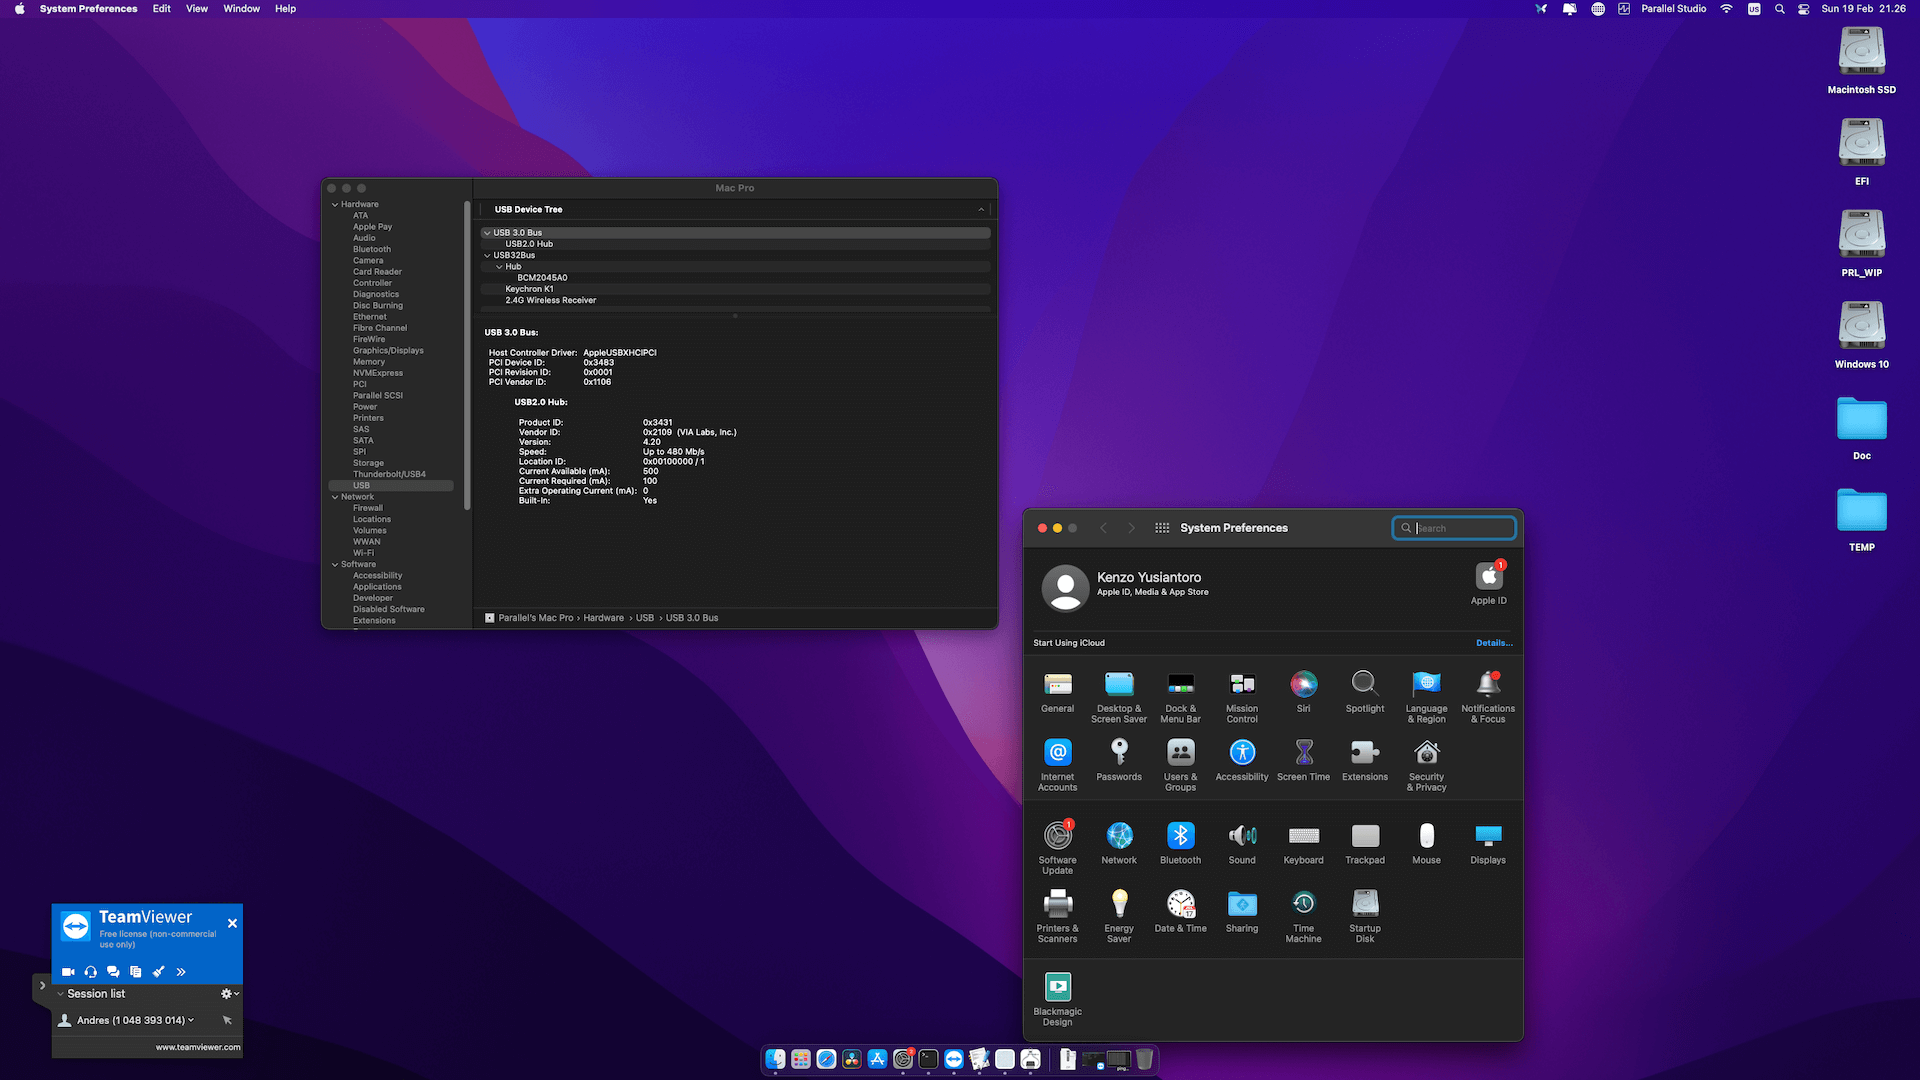Open Users & Groups pane
Screen dimensions: 1920x1080
pyautogui.click(x=1180, y=765)
